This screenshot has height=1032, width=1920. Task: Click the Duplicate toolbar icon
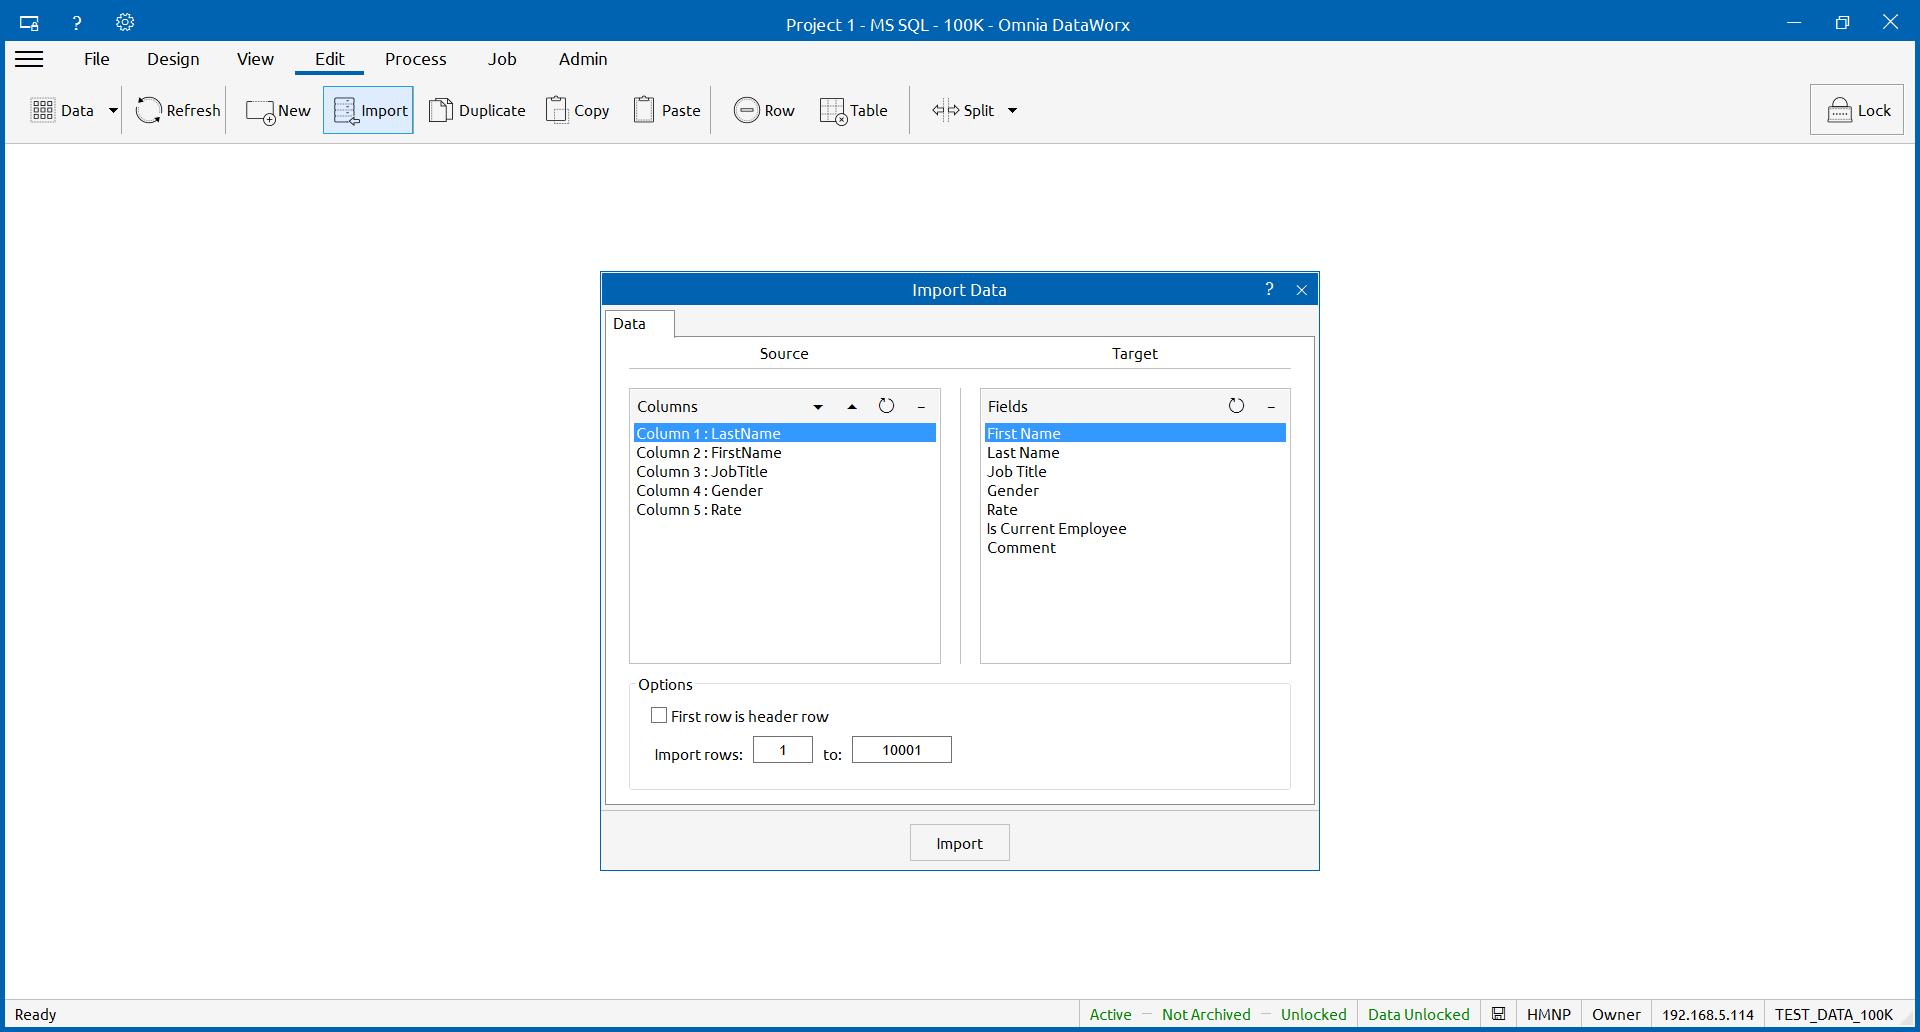point(440,110)
